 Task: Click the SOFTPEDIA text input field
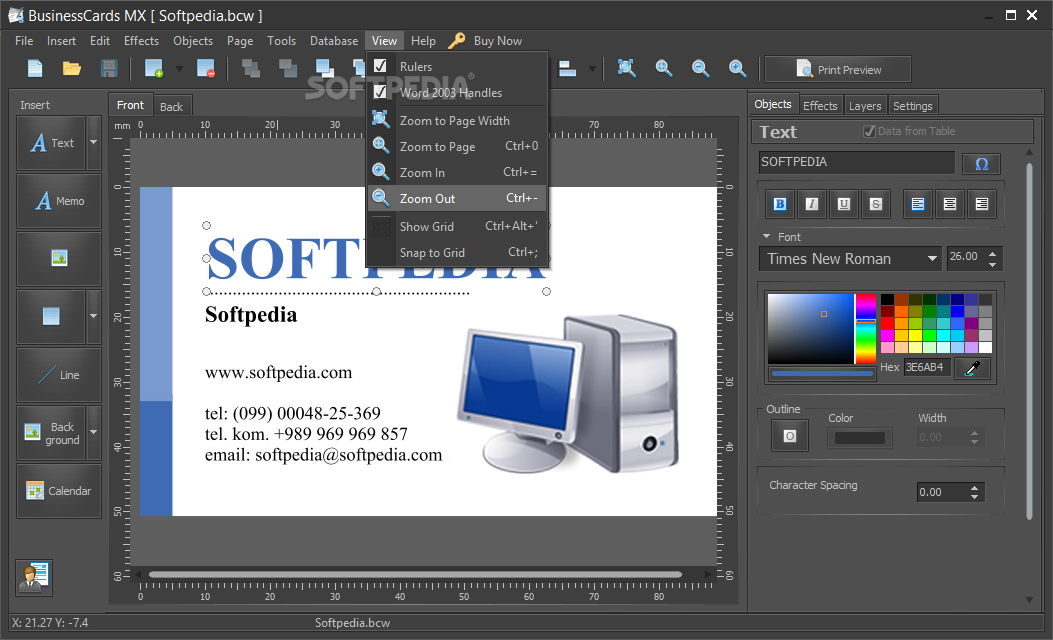pyautogui.click(x=856, y=163)
